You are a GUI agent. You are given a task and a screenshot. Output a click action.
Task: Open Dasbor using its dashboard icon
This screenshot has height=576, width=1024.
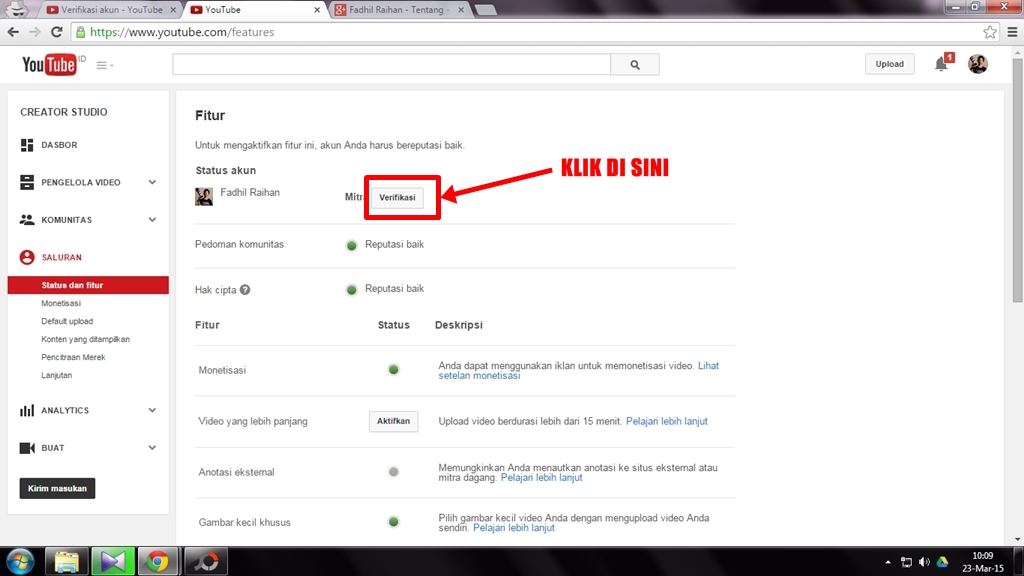pyautogui.click(x=27, y=144)
